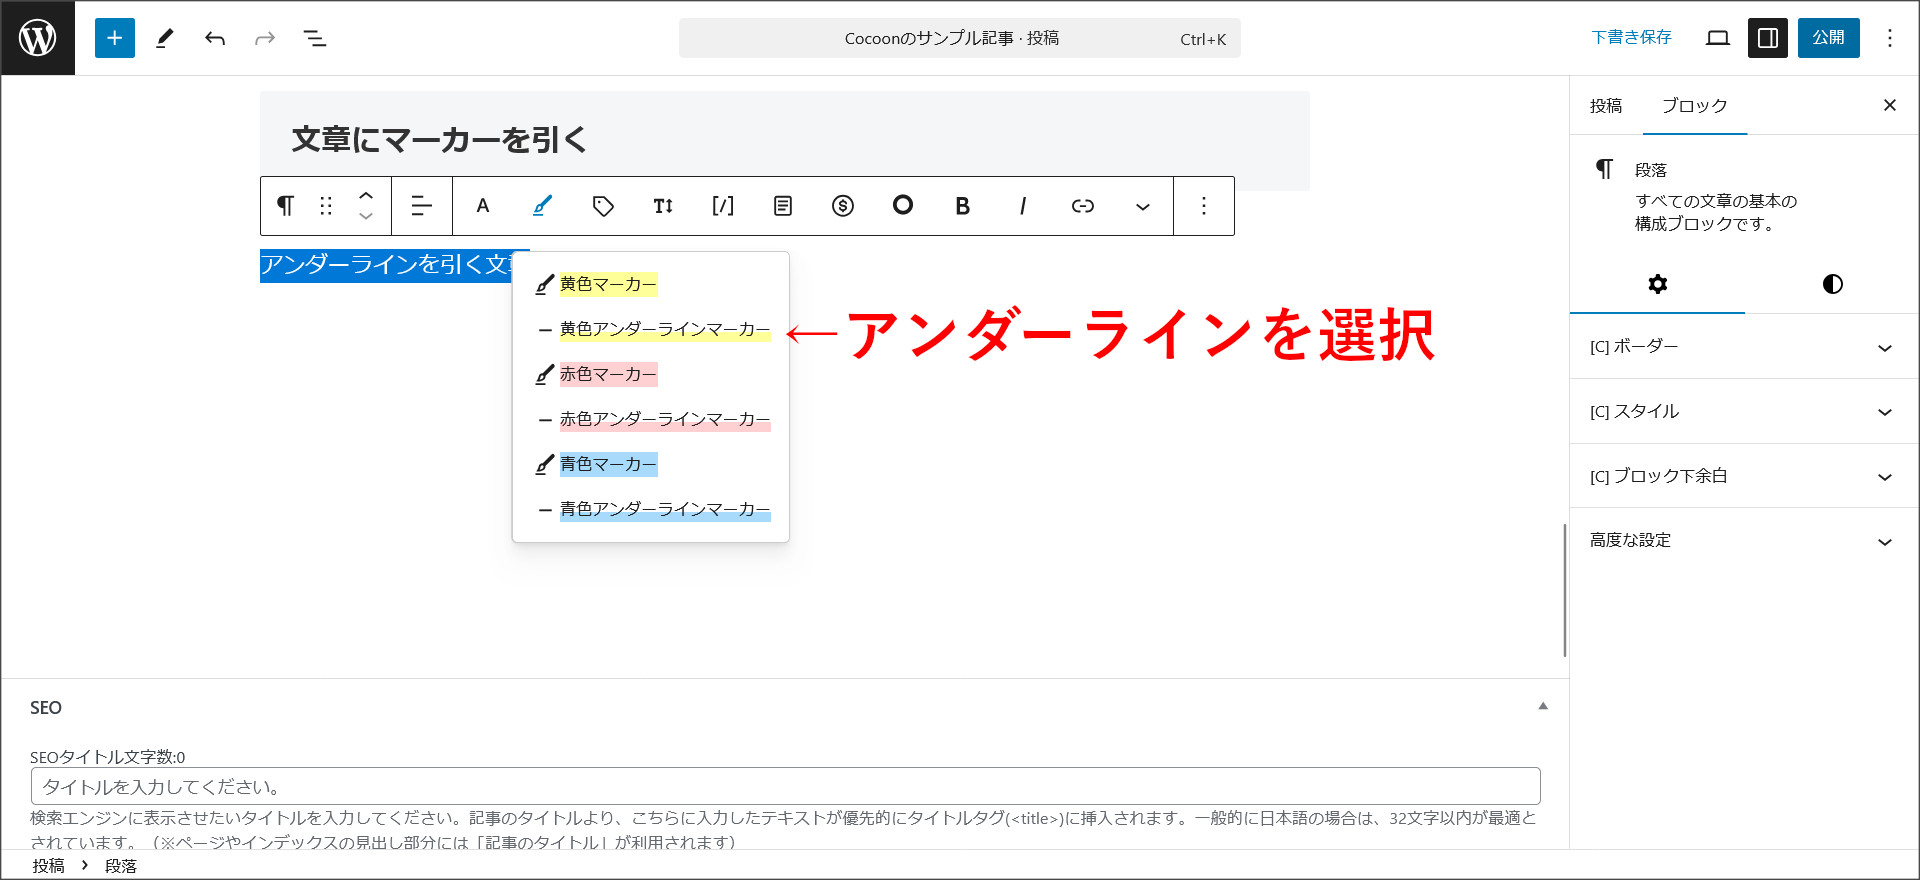Click the editor vertical scrollbar thumb
Screen dimensions: 1920x880
coord(1564,590)
